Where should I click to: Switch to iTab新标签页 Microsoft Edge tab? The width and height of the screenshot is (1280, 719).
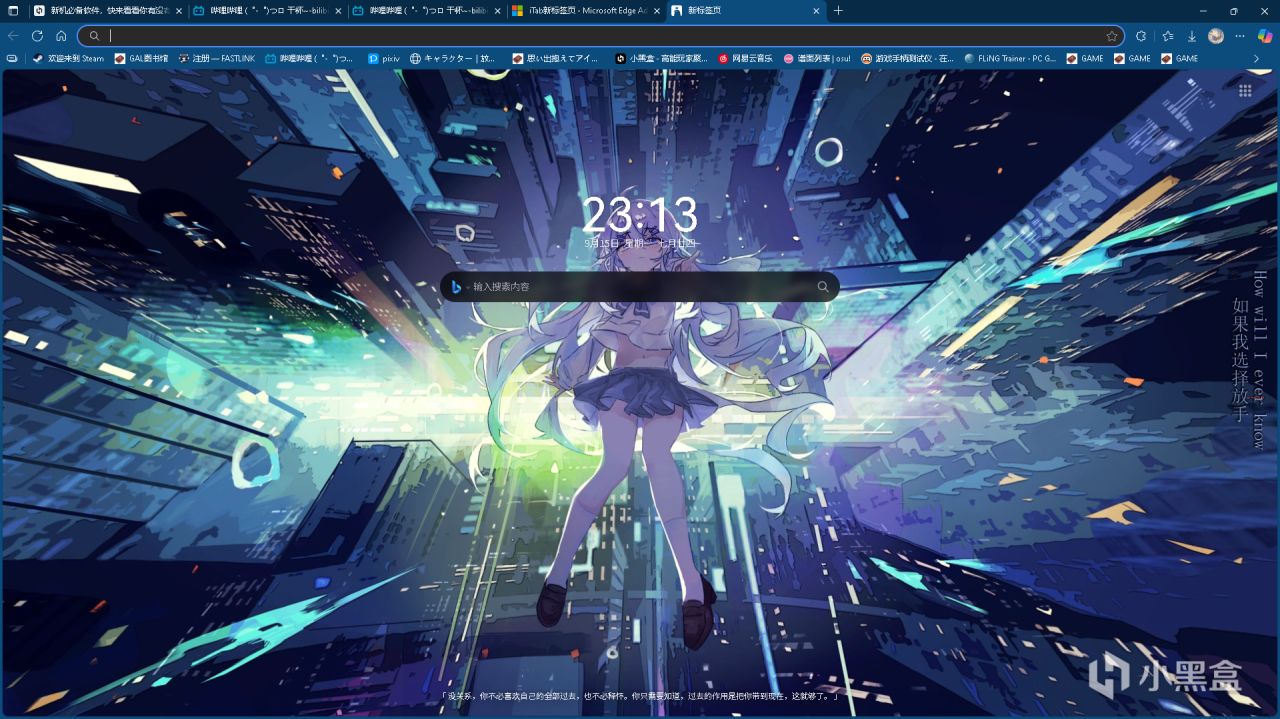click(586, 11)
